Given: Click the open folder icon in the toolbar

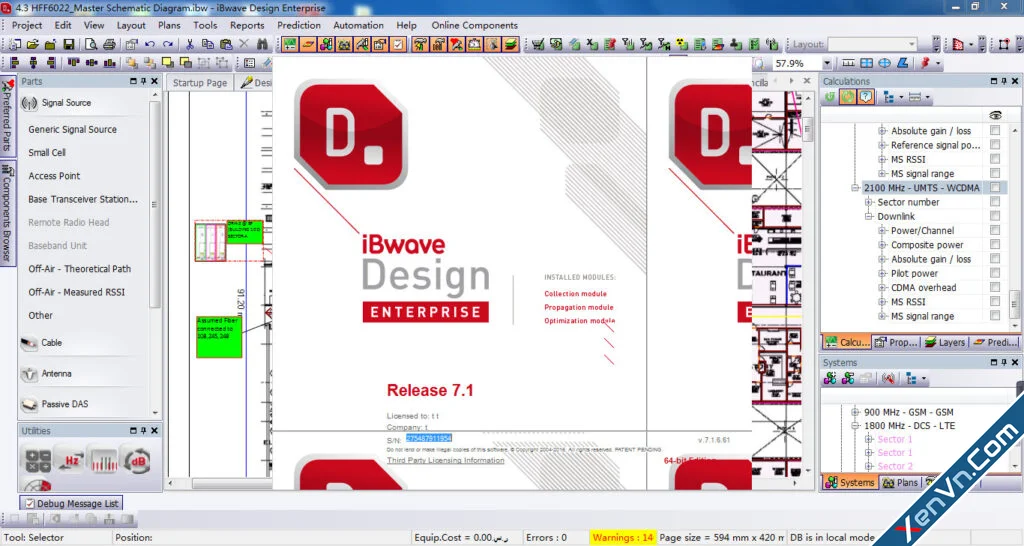Looking at the screenshot, I should point(32,44).
